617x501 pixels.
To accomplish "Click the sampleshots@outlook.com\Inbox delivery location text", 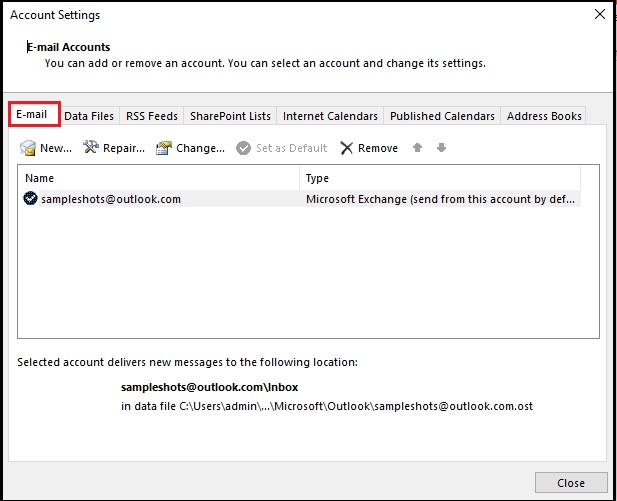I will [209, 387].
